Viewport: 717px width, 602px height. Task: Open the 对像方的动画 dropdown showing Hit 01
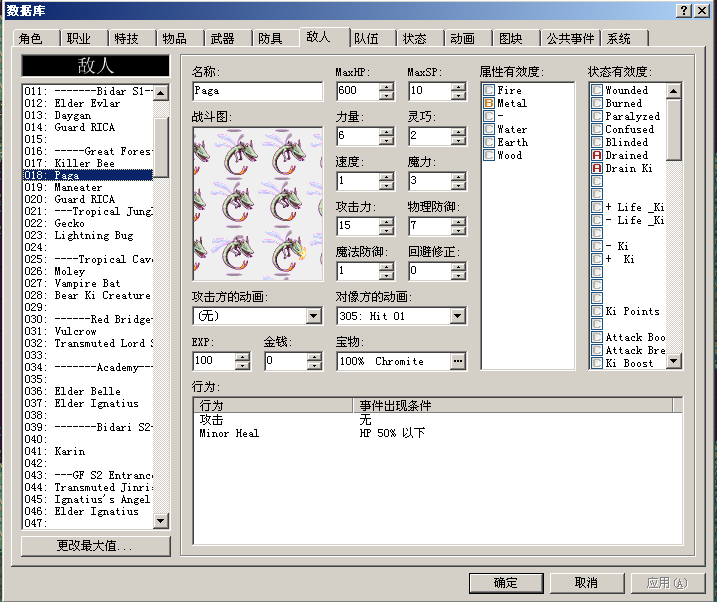pos(457,316)
